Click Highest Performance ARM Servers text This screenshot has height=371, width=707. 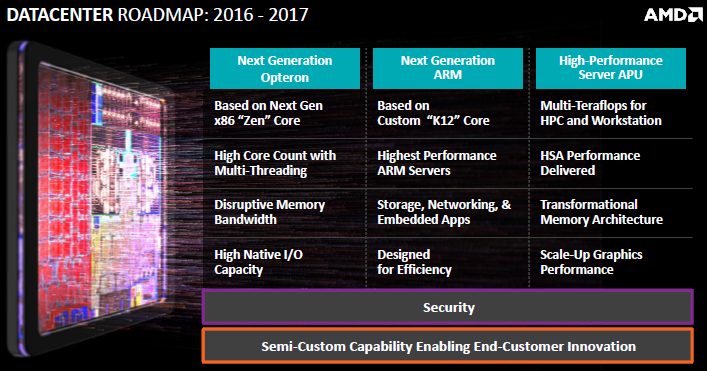pyautogui.click(x=436, y=163)
